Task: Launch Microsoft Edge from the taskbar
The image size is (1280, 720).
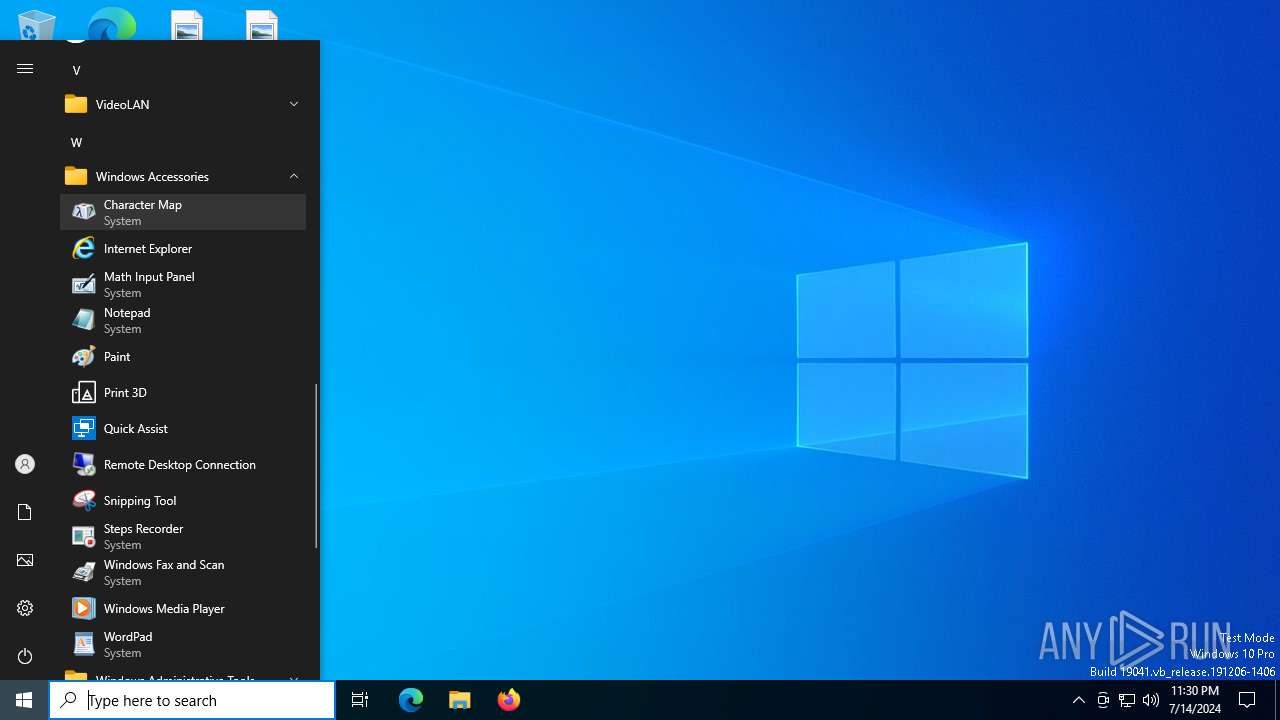Action: click(x=411, y=700)
